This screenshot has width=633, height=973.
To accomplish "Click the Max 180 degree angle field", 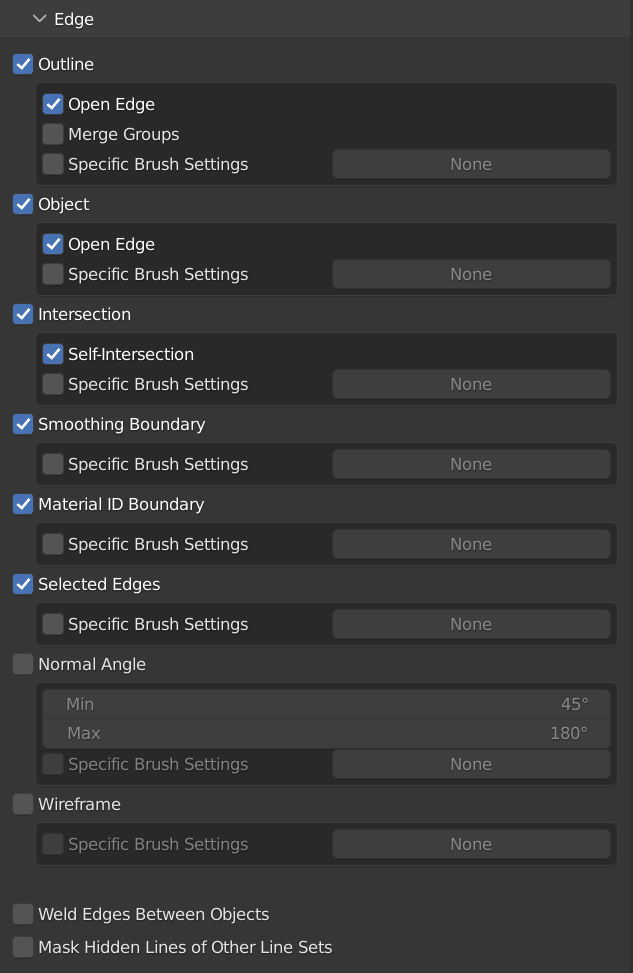I will pyautogui.click(x=327, y=733).
